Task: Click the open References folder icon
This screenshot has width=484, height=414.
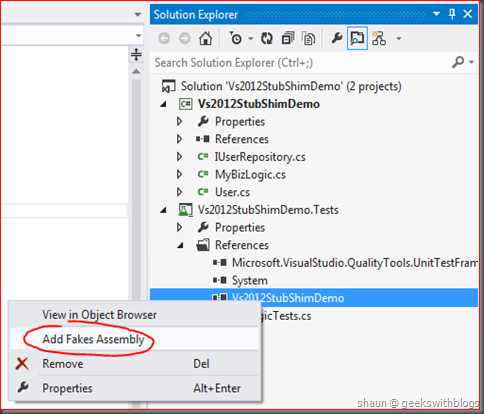Action: 203,245
